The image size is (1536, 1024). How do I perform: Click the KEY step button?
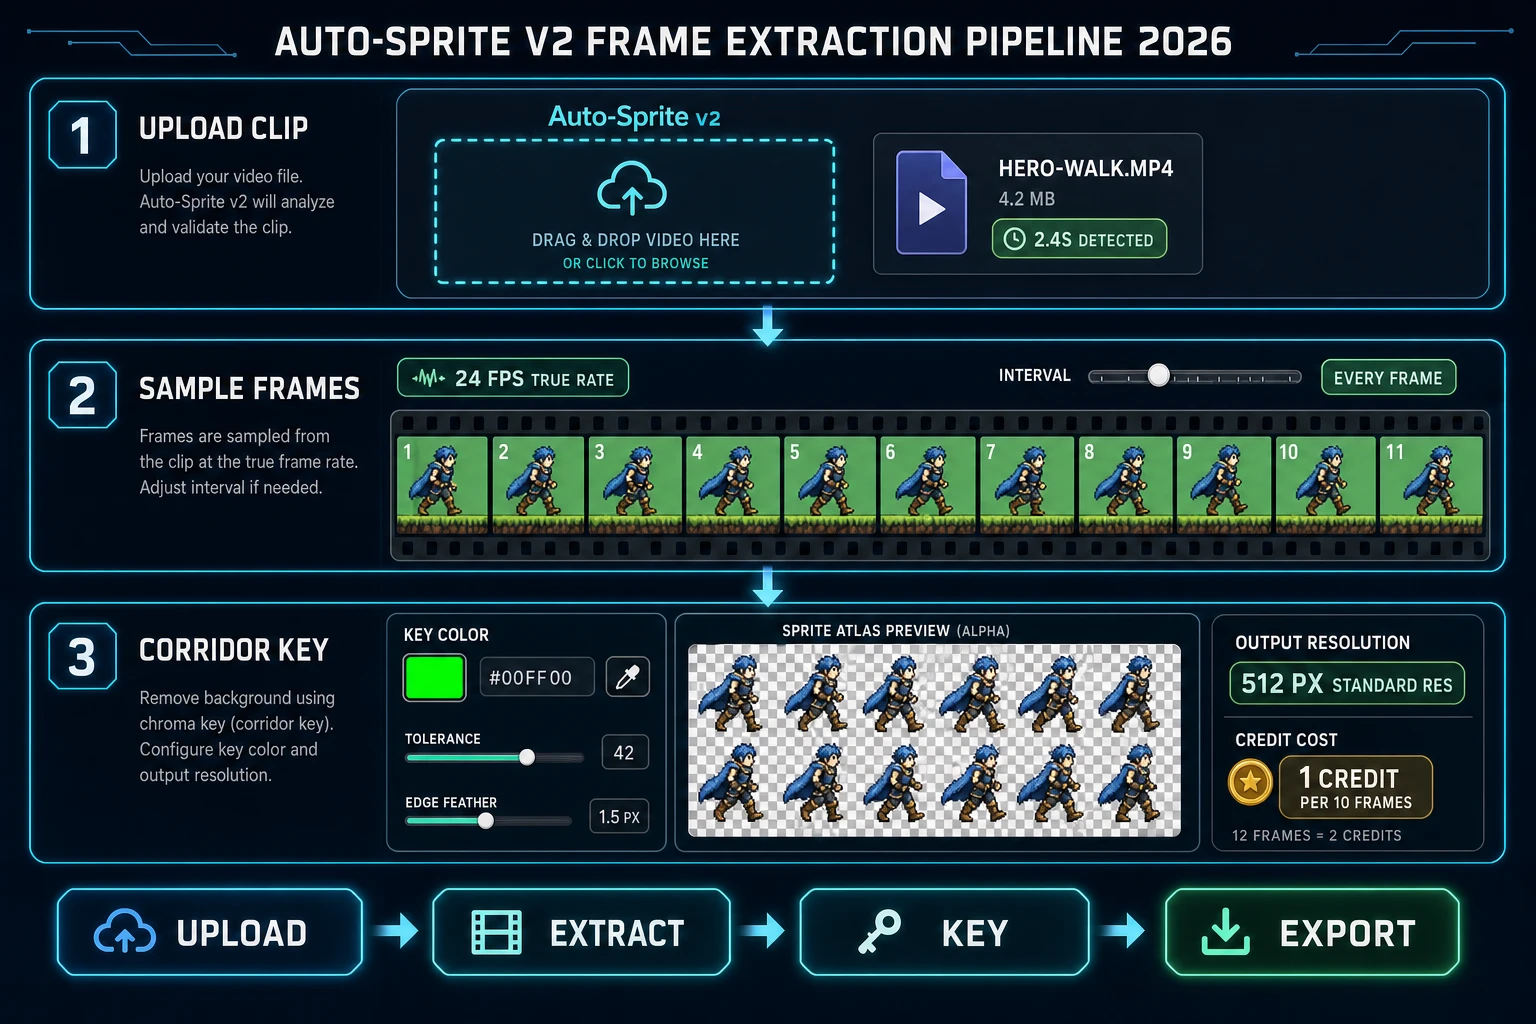(944, 932)
